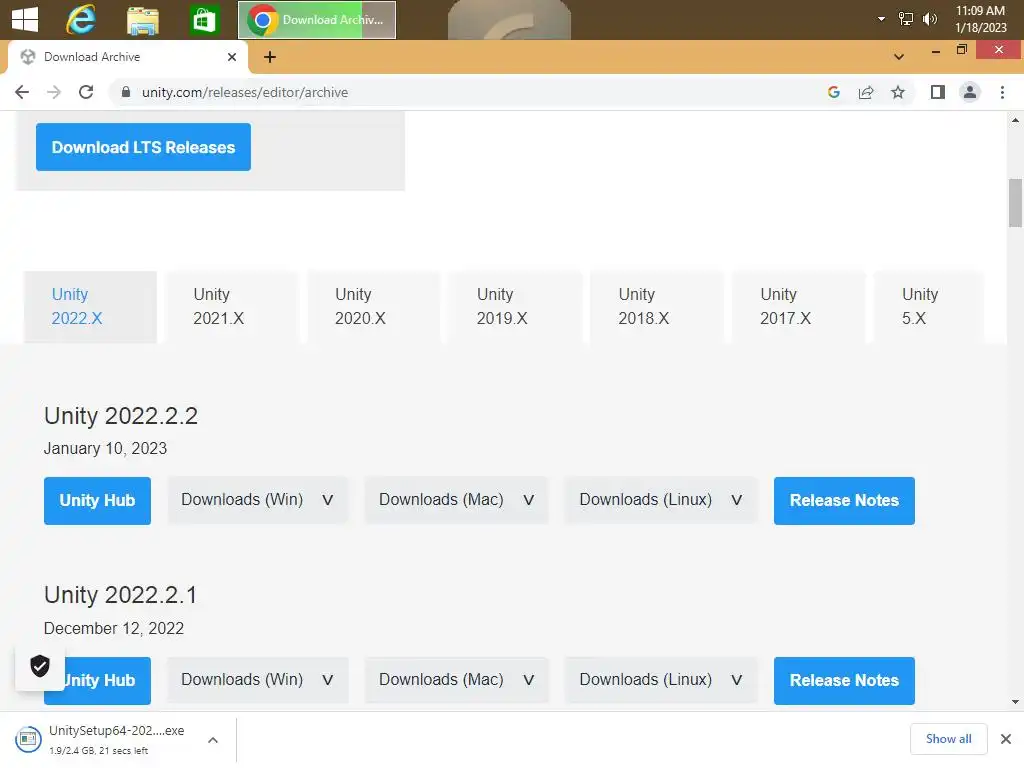Bookmark this page with the star
This screenshot has height=768, width=1024.
point(898,92)
